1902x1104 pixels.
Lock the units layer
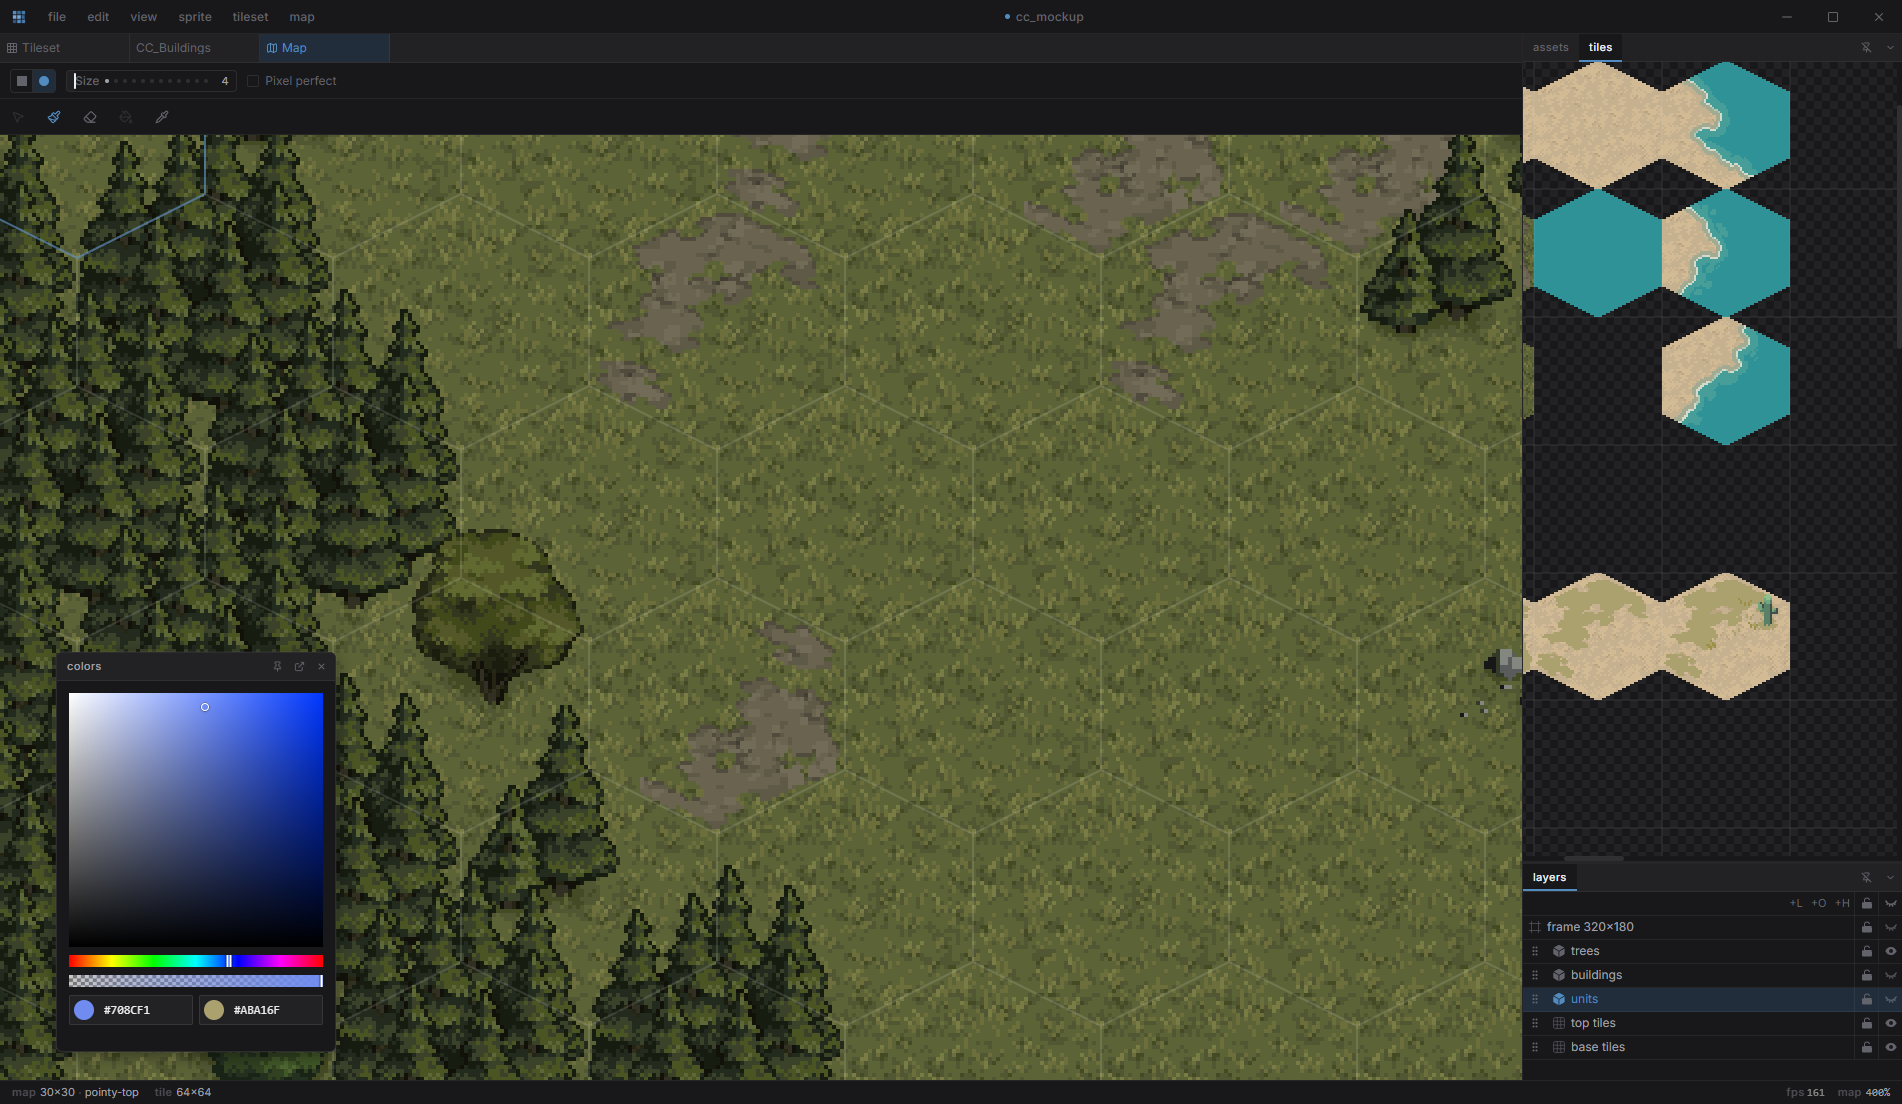1867,999
